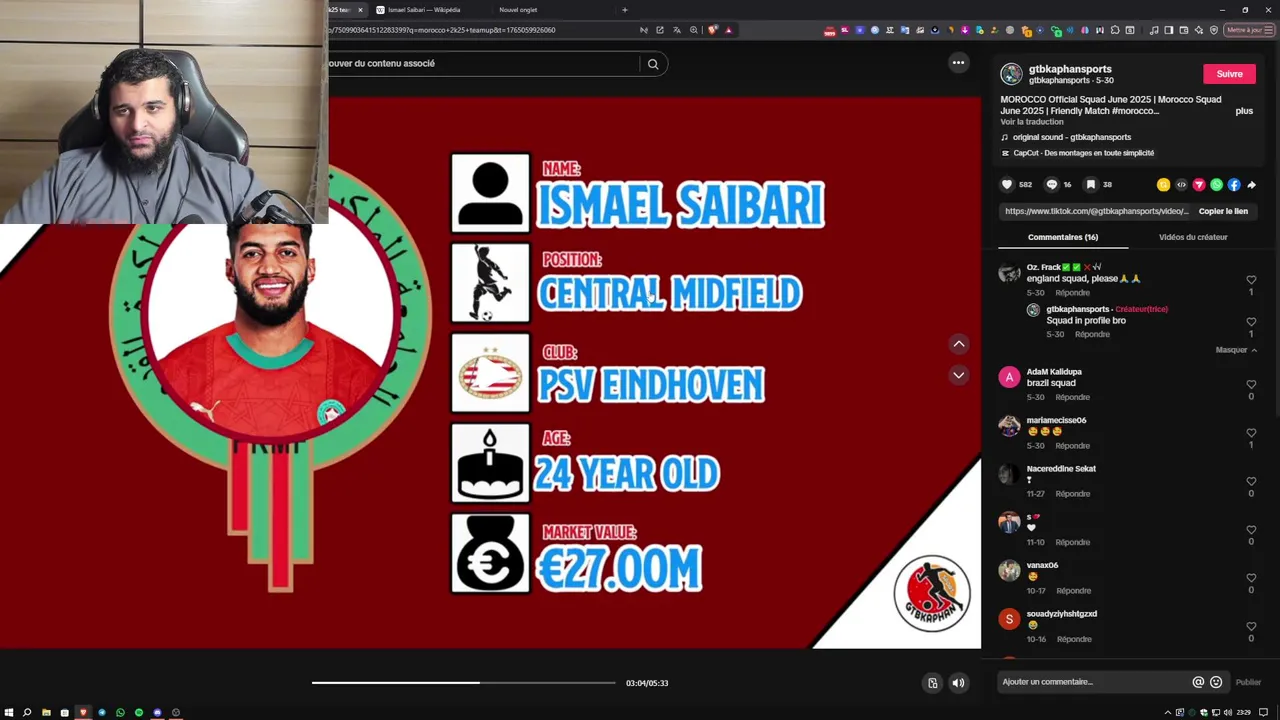Screen dimensions: 1280x720
Task: Show hidden system tray icons chevron
Action: point(1167,712)
